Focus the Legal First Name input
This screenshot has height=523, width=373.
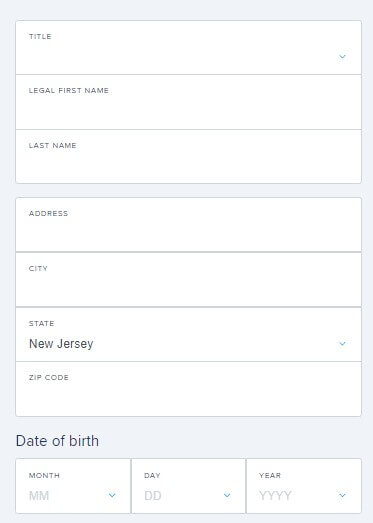tap(189, 102)
